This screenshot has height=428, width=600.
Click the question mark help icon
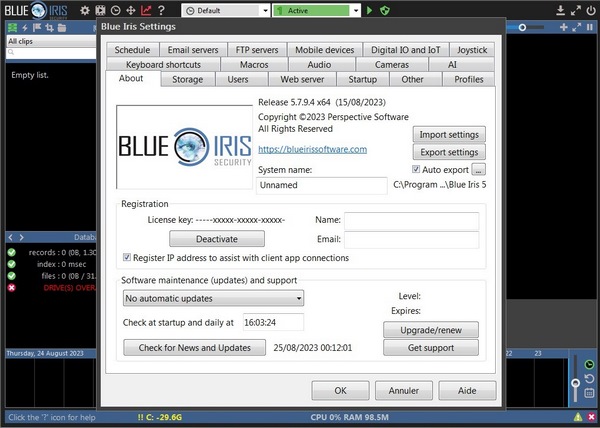click(x=161, y=10)
